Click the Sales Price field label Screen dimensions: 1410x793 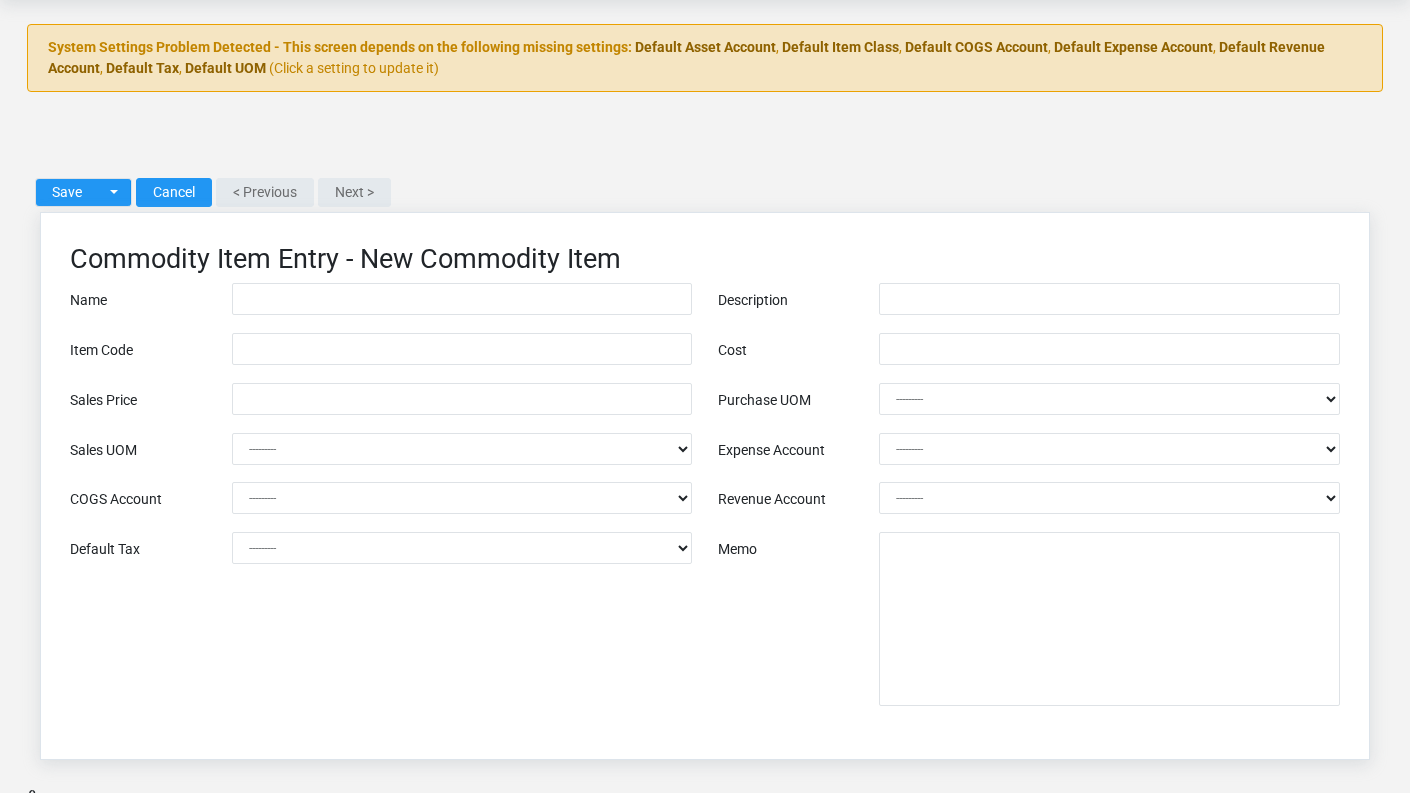103,400
